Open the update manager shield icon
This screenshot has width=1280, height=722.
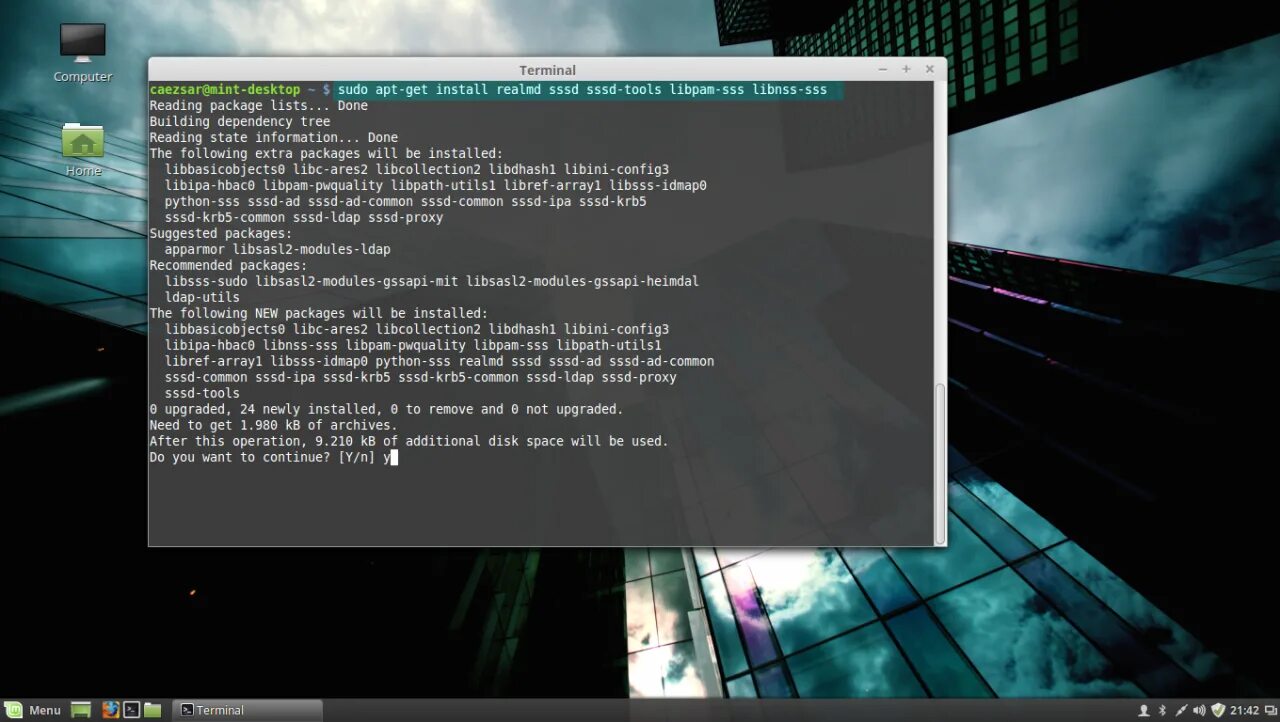click(1218, 711)
